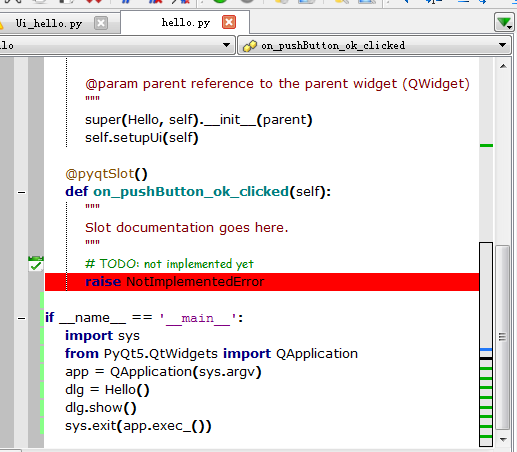The height and width of the screenshot is (452, 517).
Task: Click the 'dlg = Hello()' line
Action: coord(107,390)
